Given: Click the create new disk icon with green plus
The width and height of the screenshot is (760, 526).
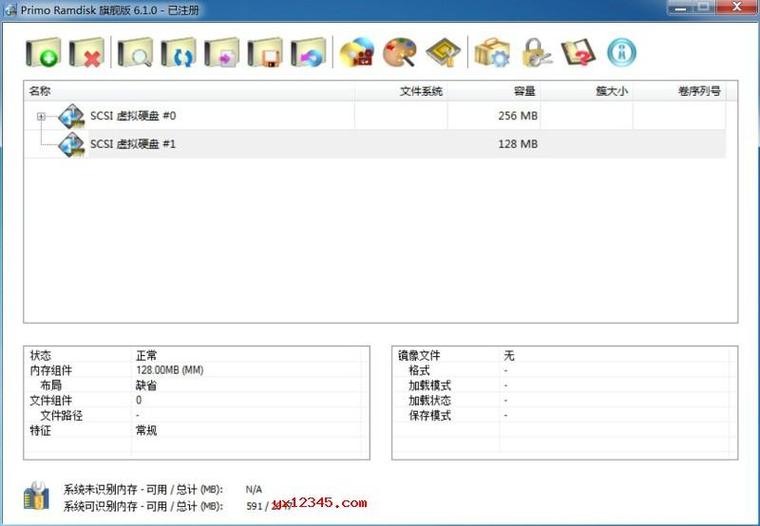Looking at the screenshot, I should 43,52.
